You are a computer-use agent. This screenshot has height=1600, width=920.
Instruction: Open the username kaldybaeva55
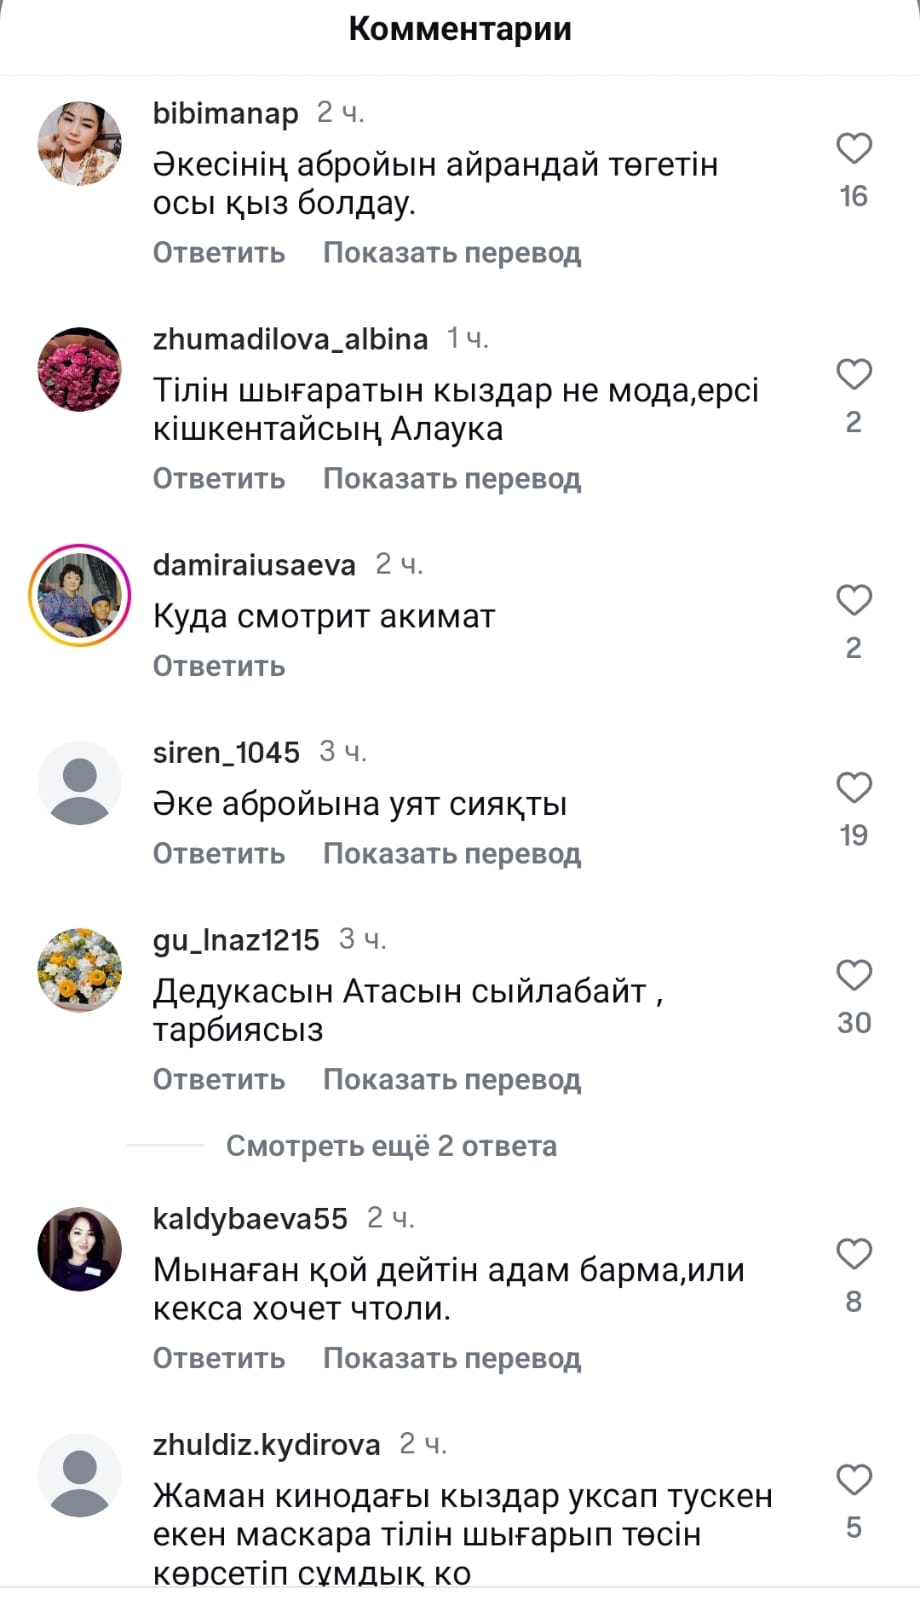click(250, 1219)
